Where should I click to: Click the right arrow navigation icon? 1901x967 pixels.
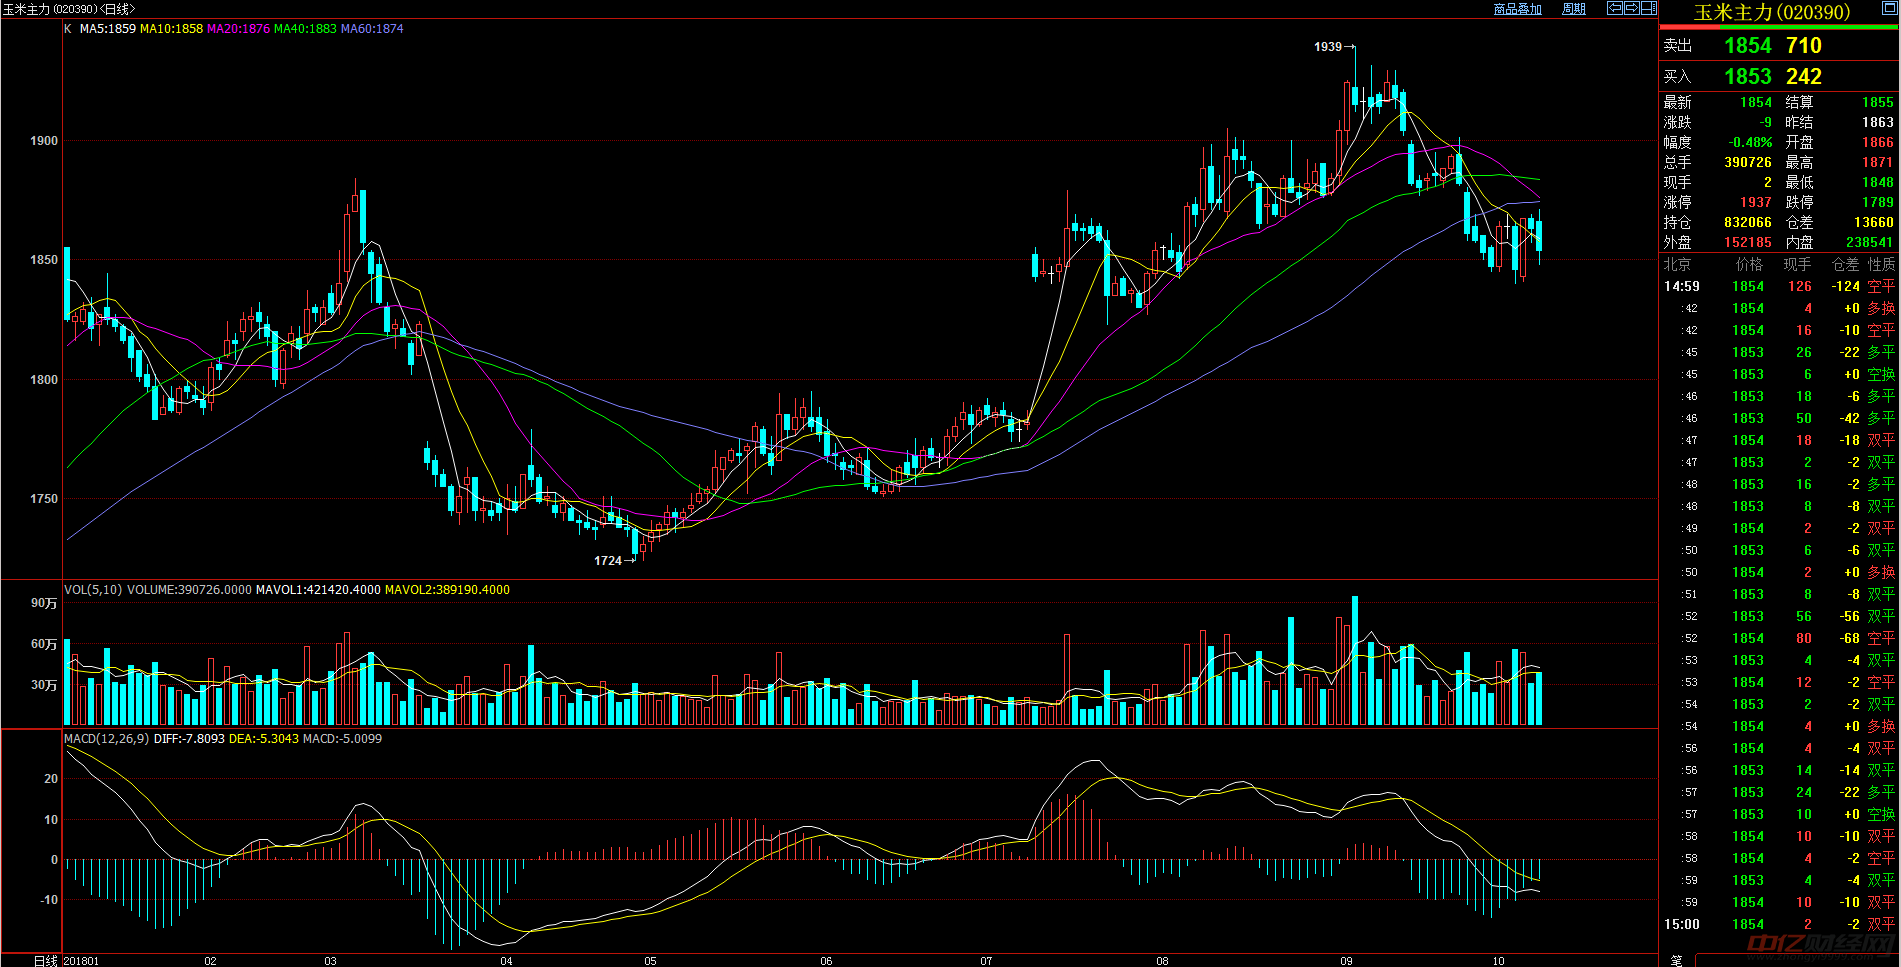point(1632,8)
